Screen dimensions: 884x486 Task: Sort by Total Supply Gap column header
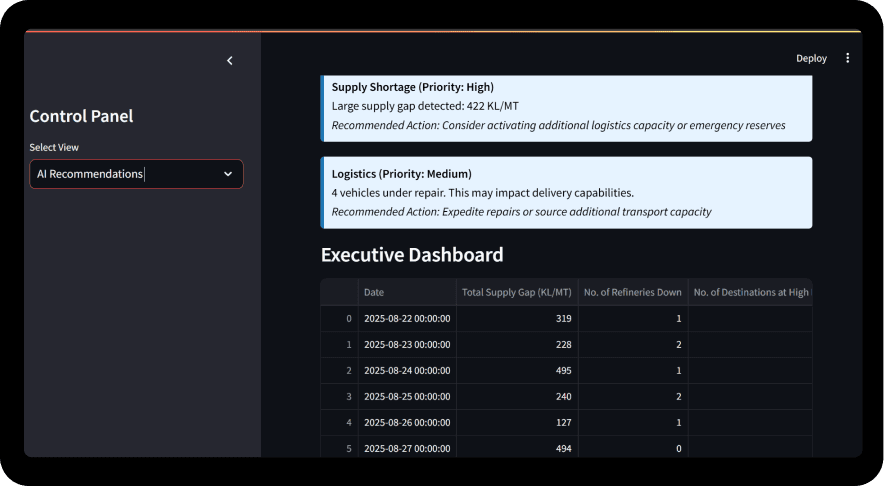tap(516, 292)
